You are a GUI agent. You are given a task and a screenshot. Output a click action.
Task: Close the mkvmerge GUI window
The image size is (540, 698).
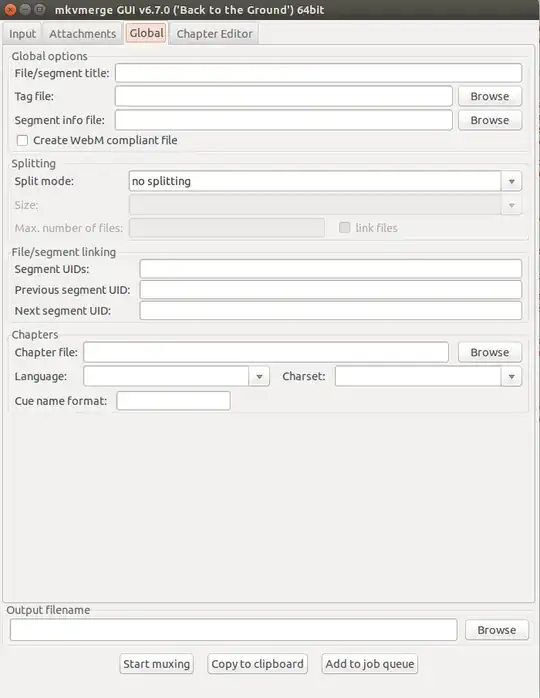coord(10,9)
